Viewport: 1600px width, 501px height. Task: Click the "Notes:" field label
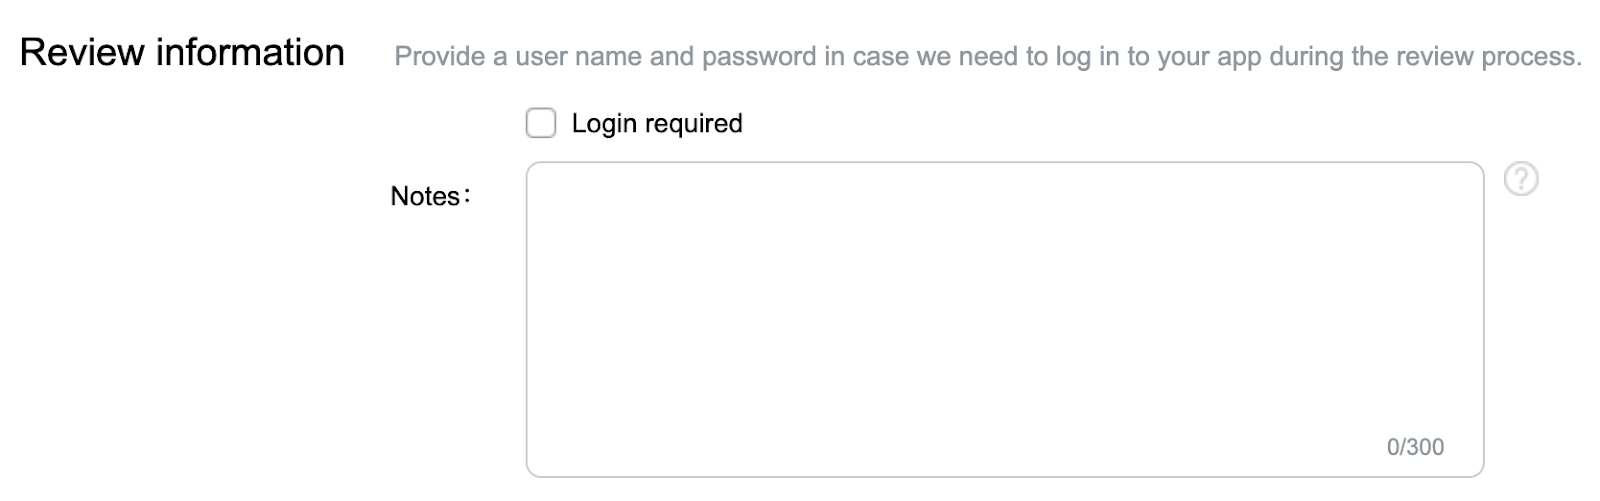click(430, 196)
